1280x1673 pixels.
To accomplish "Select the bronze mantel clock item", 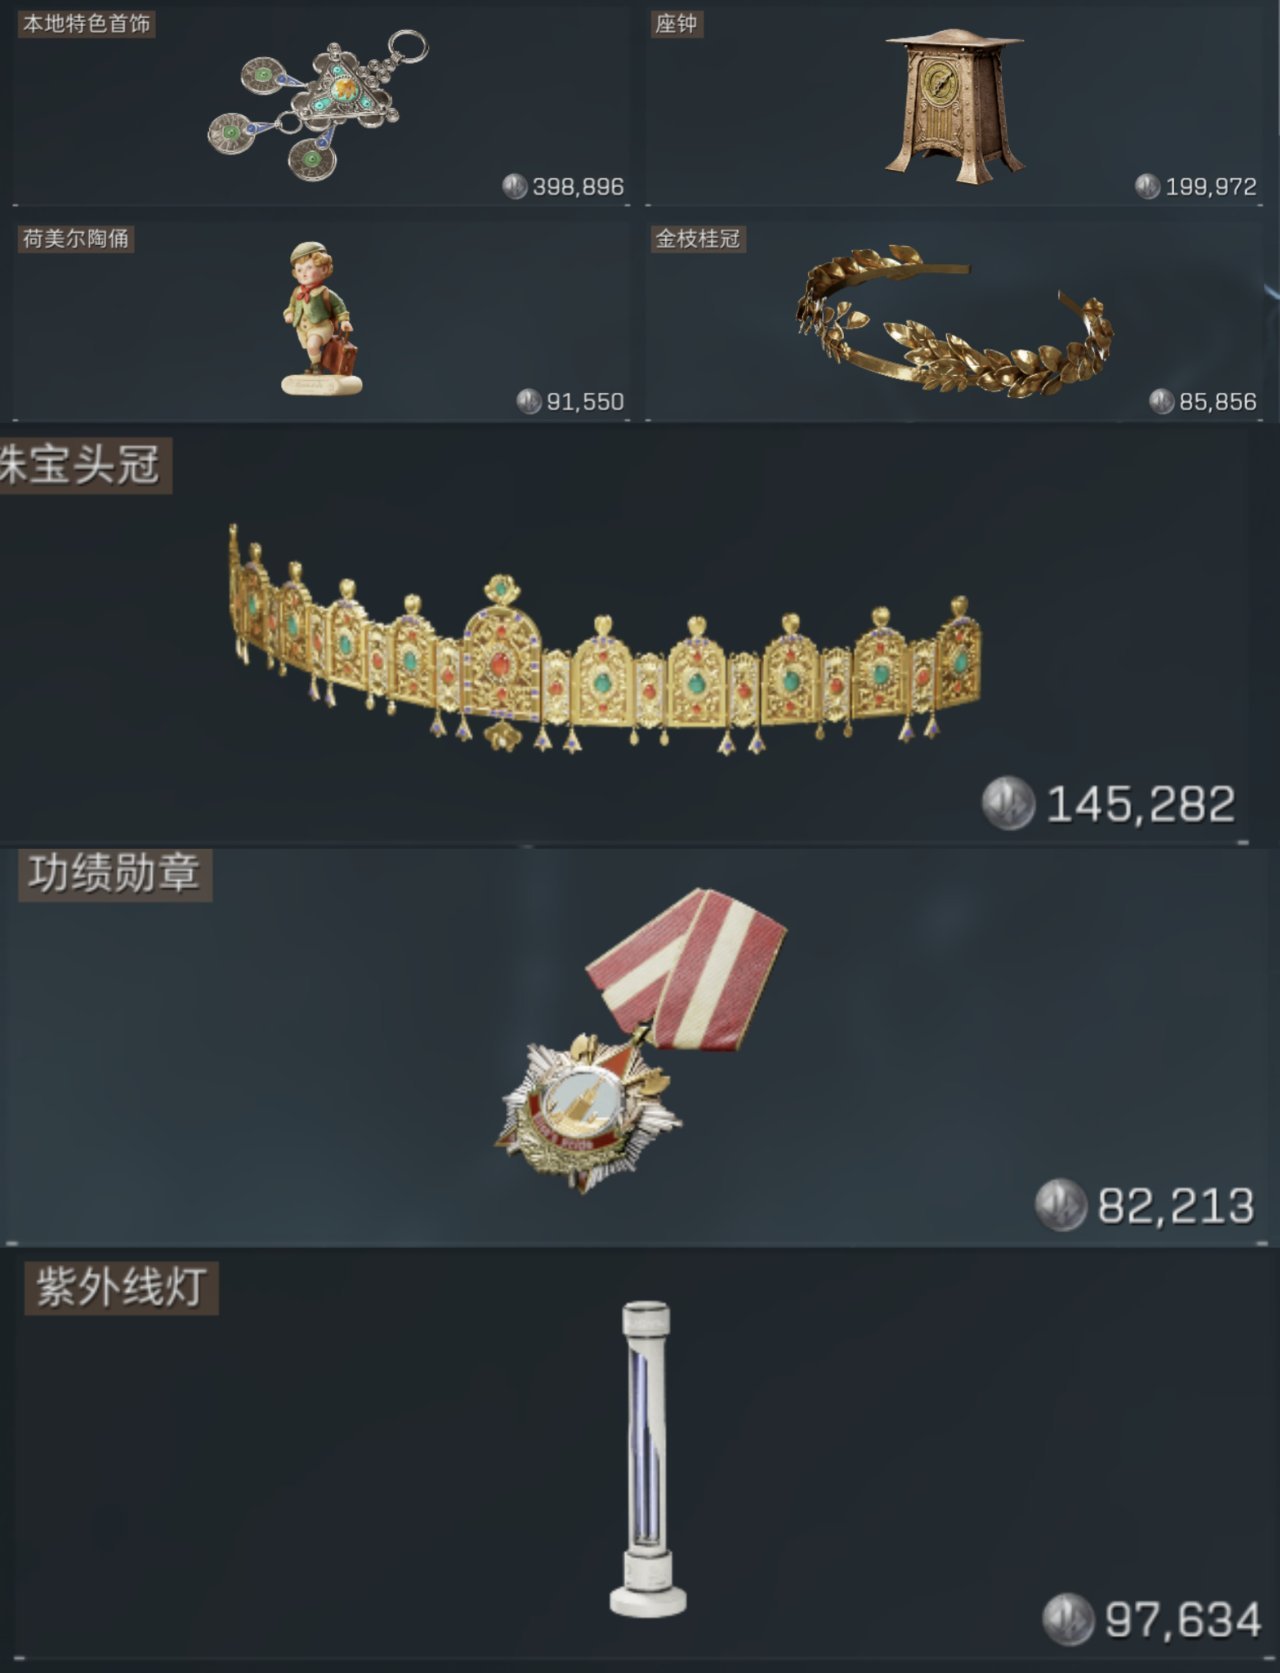I will [953, 106].
